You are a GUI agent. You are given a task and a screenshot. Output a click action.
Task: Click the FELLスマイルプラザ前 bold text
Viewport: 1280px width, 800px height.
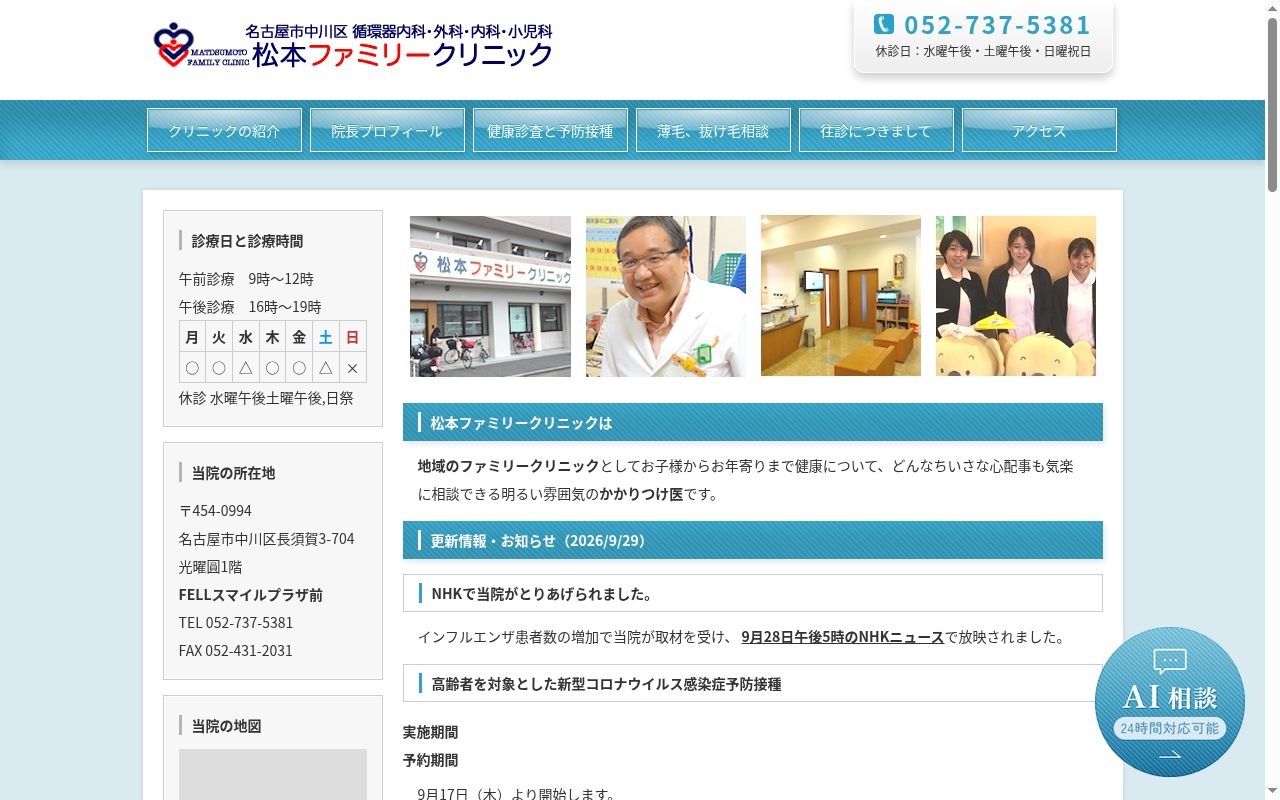tap(251, 595)
